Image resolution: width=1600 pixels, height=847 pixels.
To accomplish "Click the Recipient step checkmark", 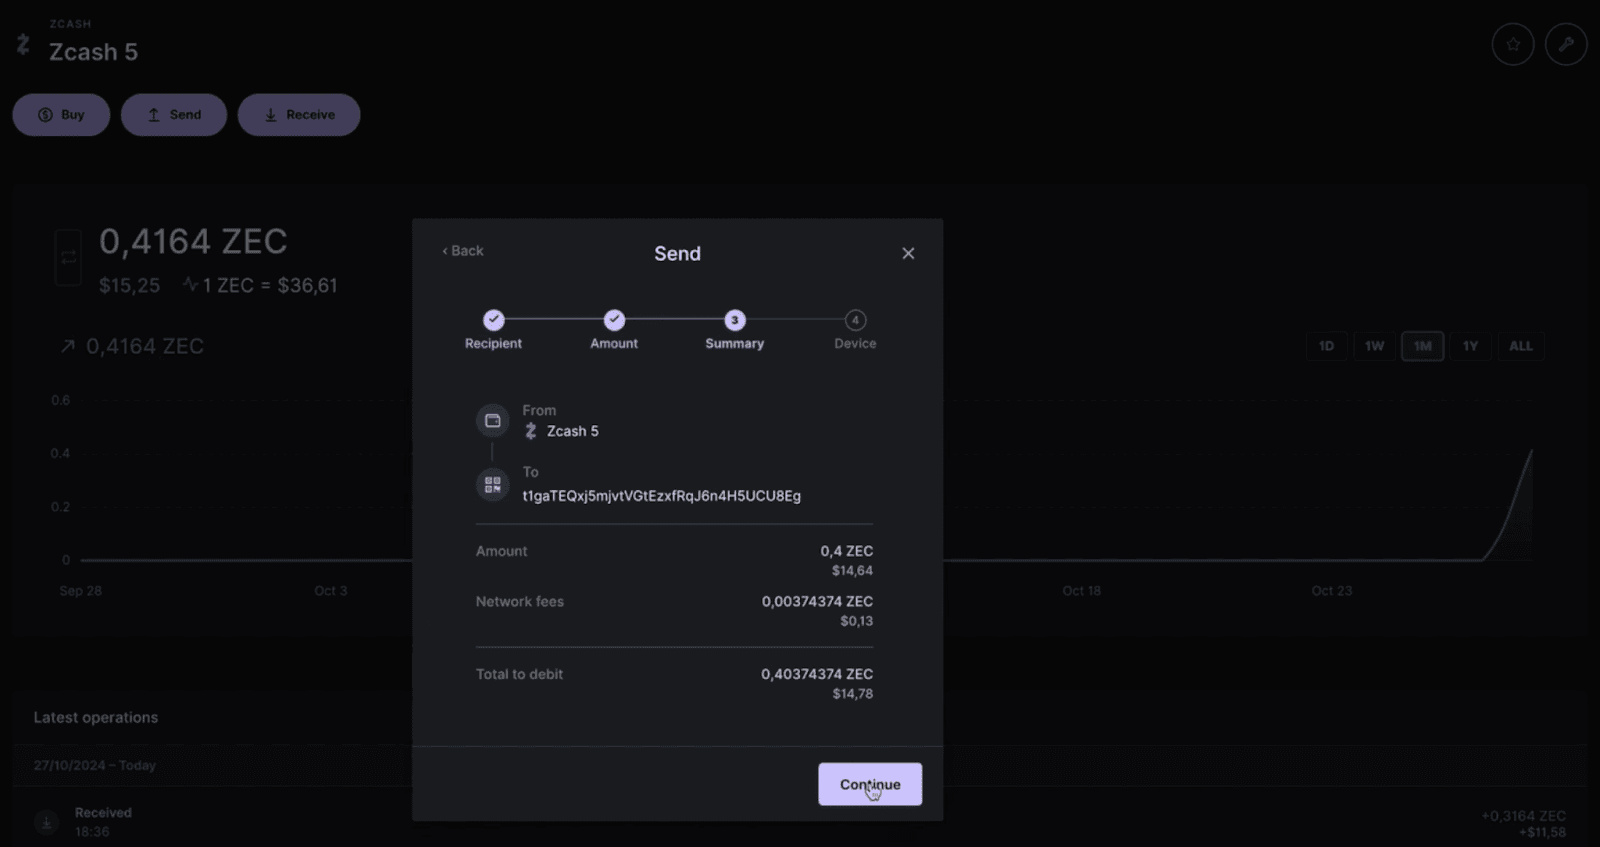I will [x=493, y=320].
